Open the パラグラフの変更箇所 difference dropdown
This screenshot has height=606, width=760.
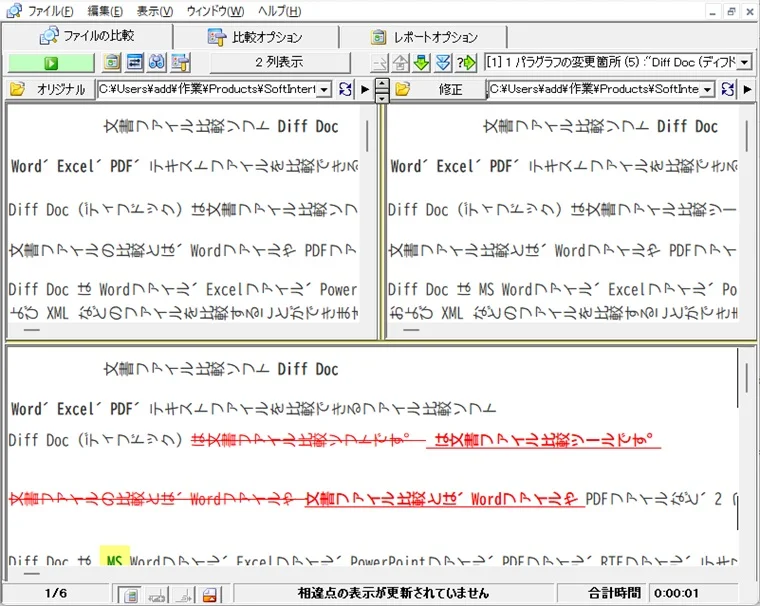pos(745,62)
